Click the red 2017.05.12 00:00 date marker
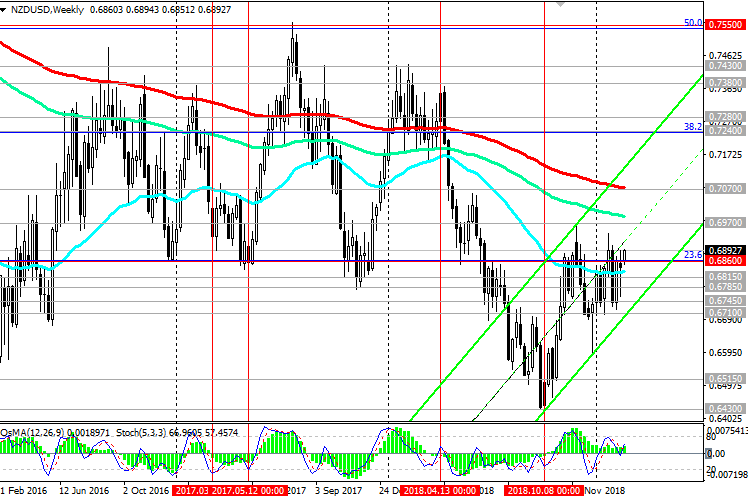The width and height of the screenshot is (748, 501). pyautogui.click(x=249, y=491)
